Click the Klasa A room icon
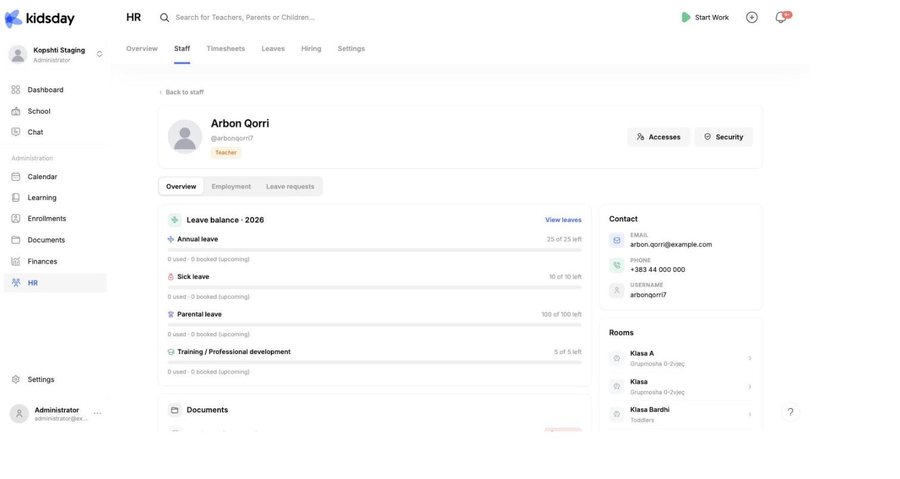Screen dimensions: 900x479 [x=616, y=358]
